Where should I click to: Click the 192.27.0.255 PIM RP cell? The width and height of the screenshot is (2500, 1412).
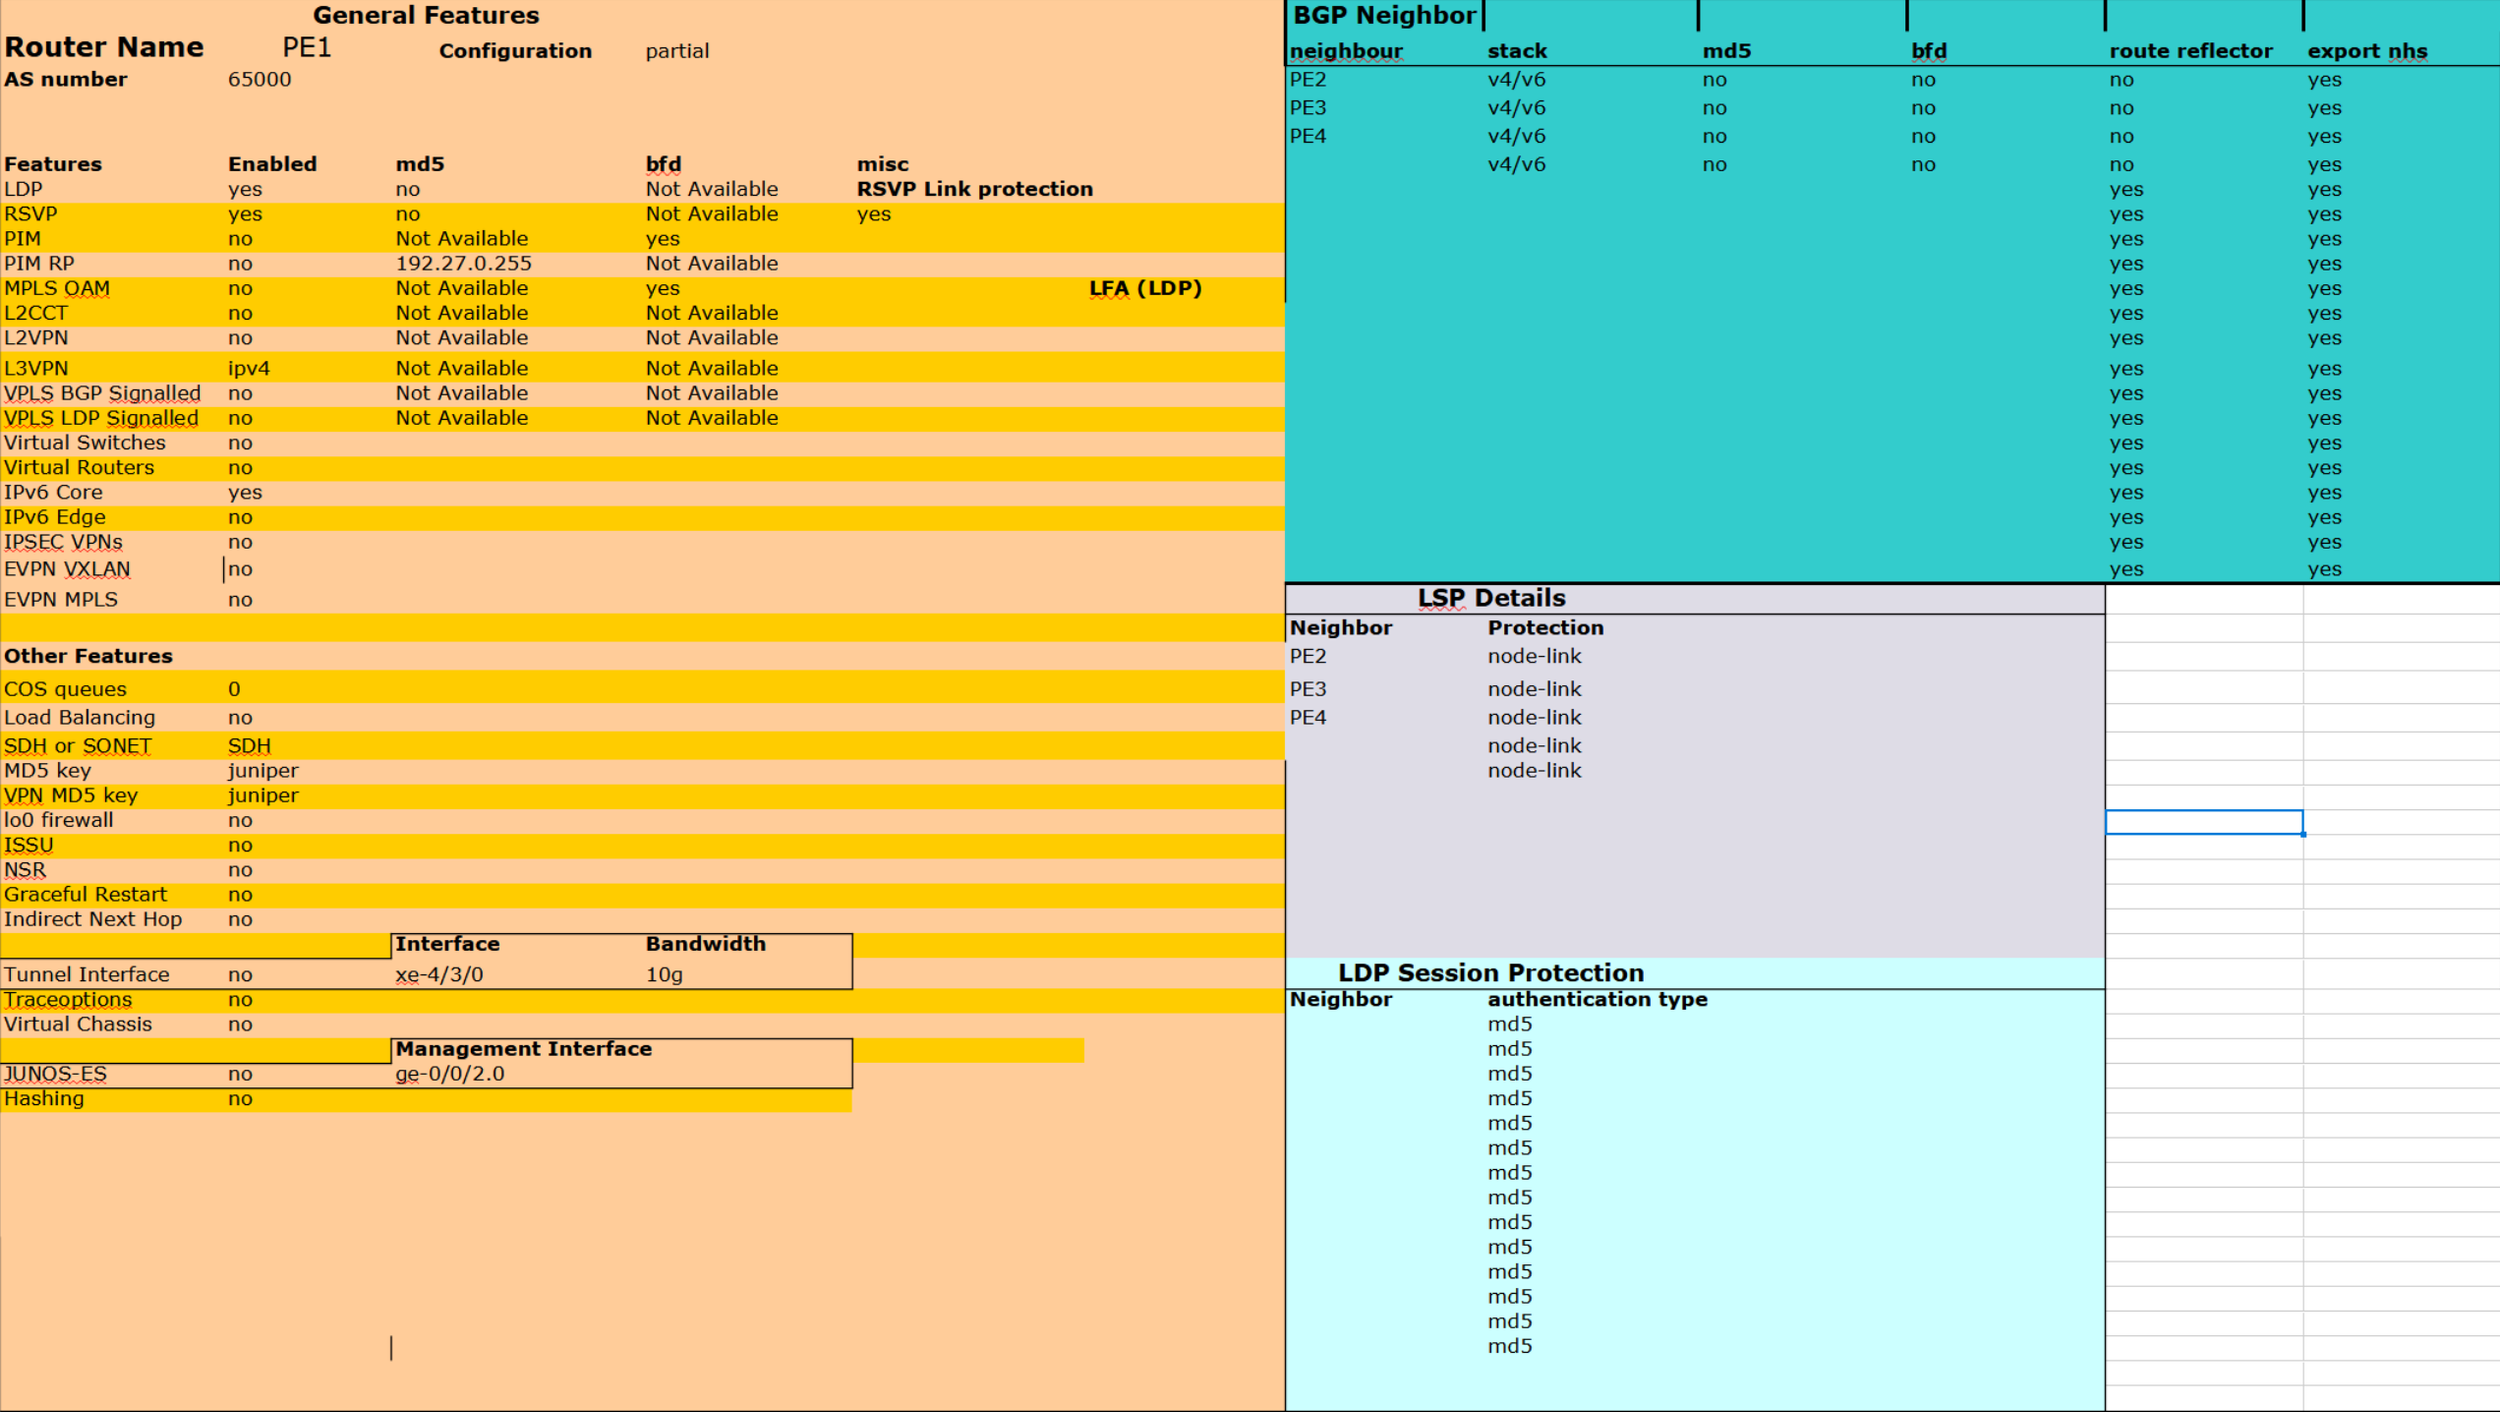coord(463,264)
